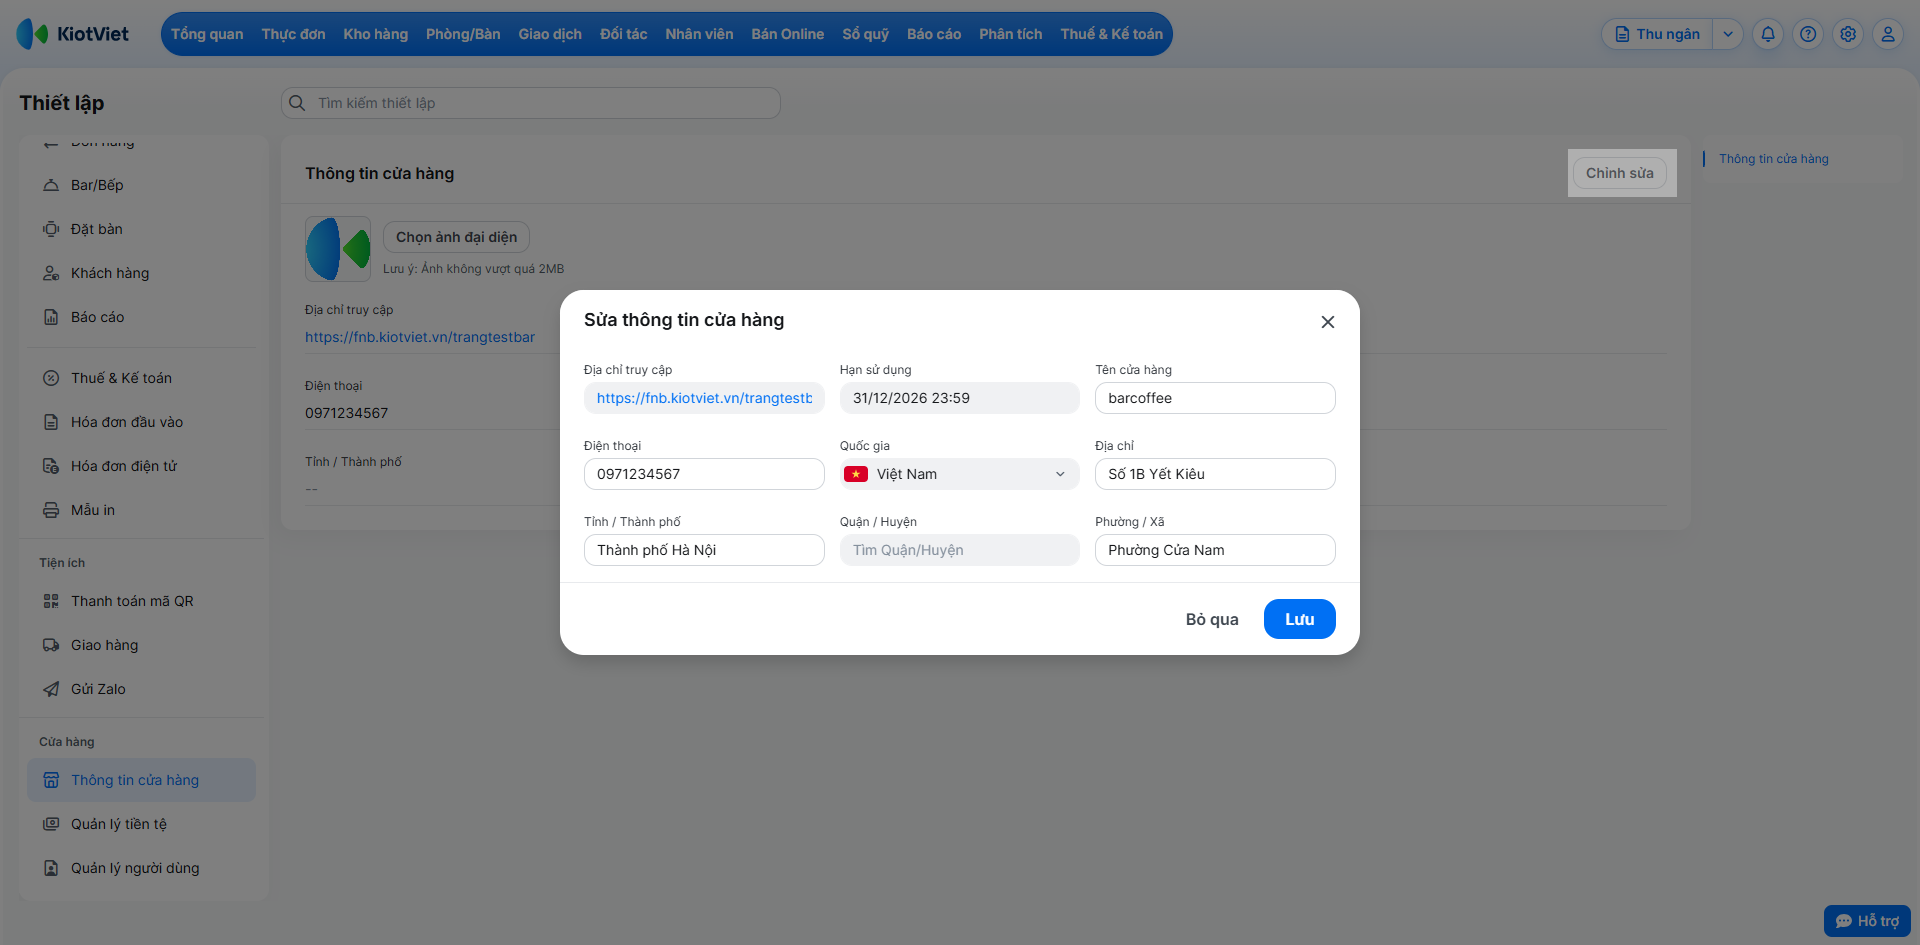Image resolution: width=1920 pixels, height=945 pixels.
Task: Click the Địa chỉ truy cập field in dialog
Action: [x=704, y=398]
